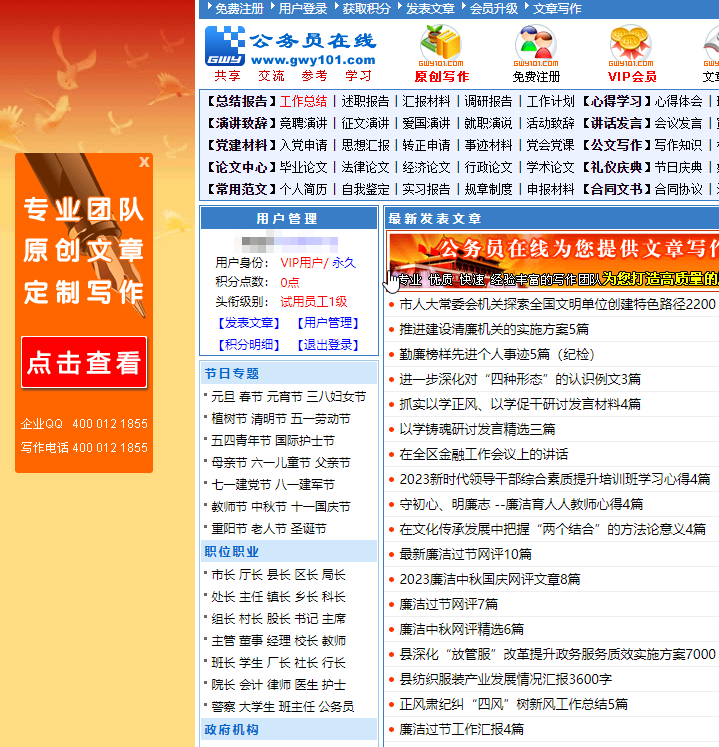Screen dimensions: 719x747
Task: Select 发表文章 in the top bar
Action: point(430,9)
